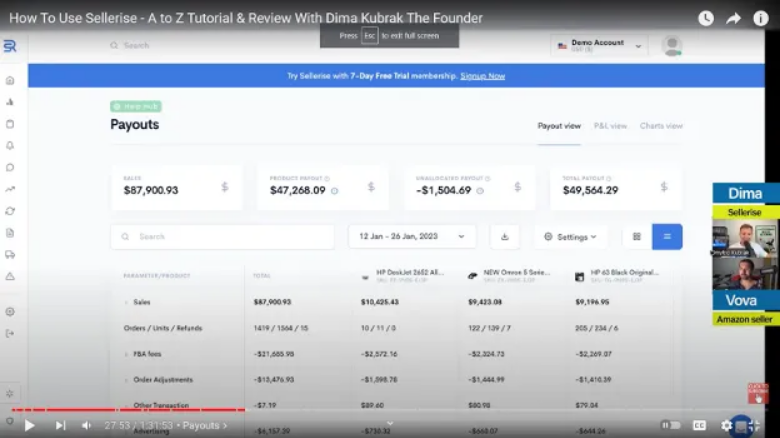The height and width of the screenshot is (438, 780).
Task: Click the logout arrow sidebar icon
Action: 10,333
